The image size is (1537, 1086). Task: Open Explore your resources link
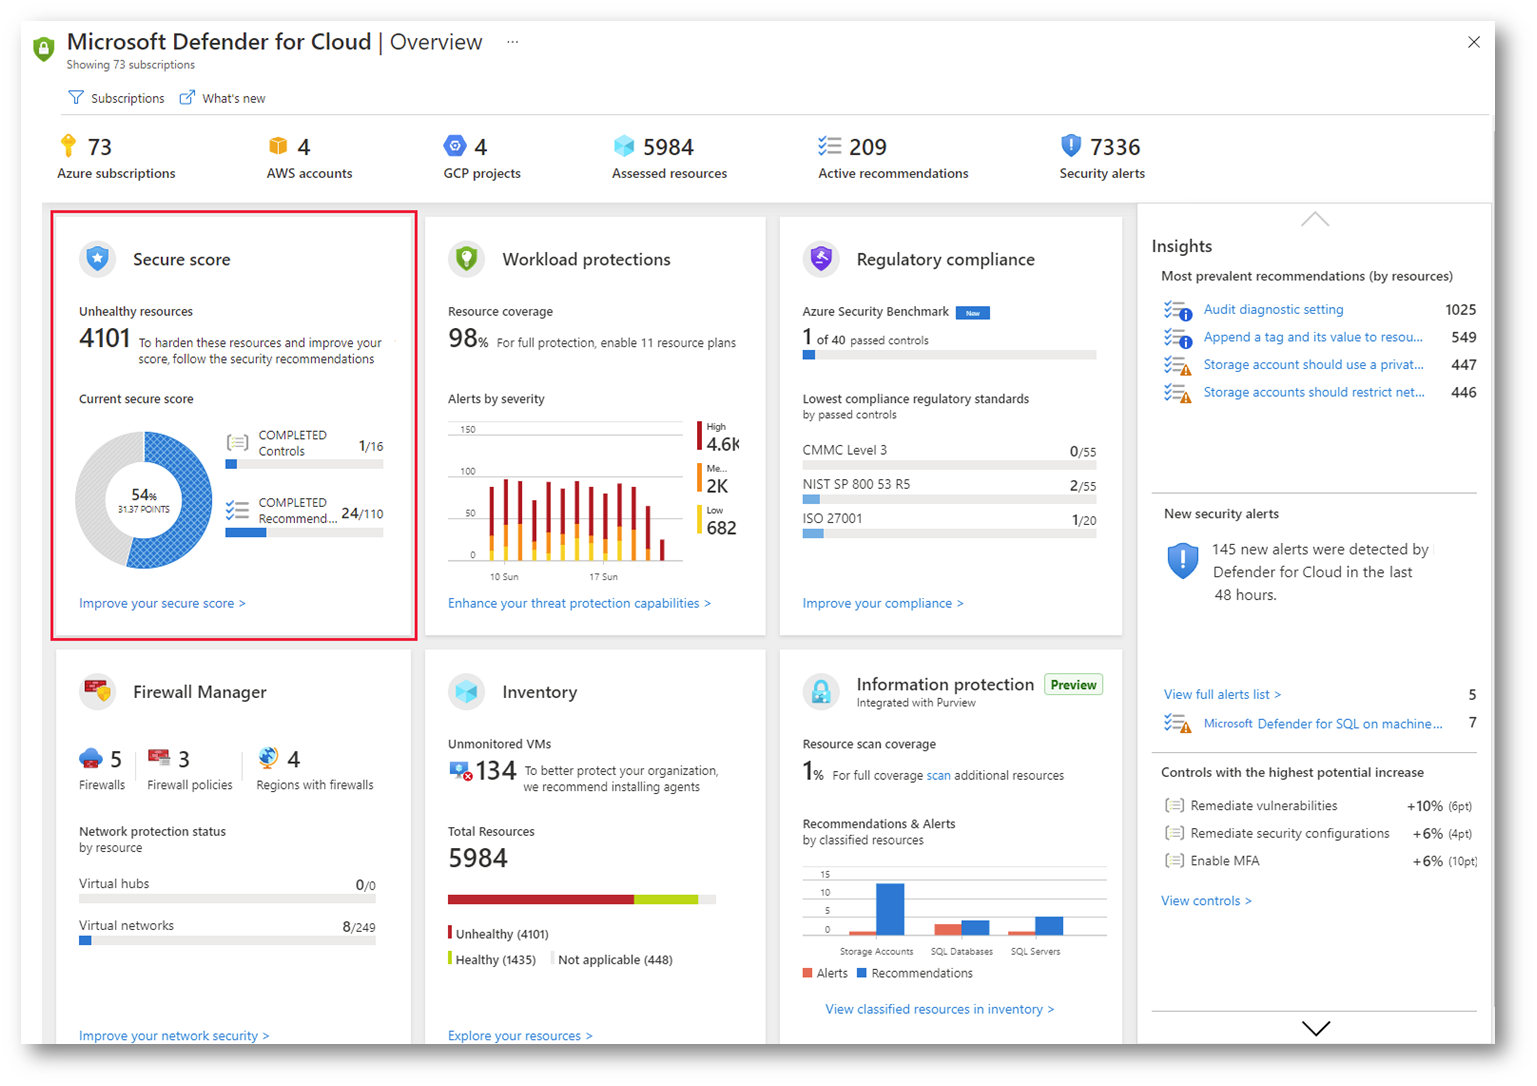click(520, 1035)
